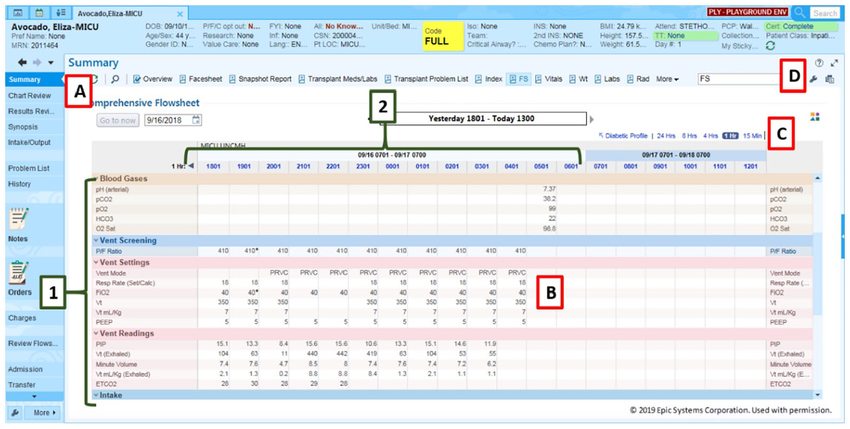Image resolution: width=850 pixels, height=429 pixels.
Task: Click the forward navigation arrow
Action: (x=36, y=62)
